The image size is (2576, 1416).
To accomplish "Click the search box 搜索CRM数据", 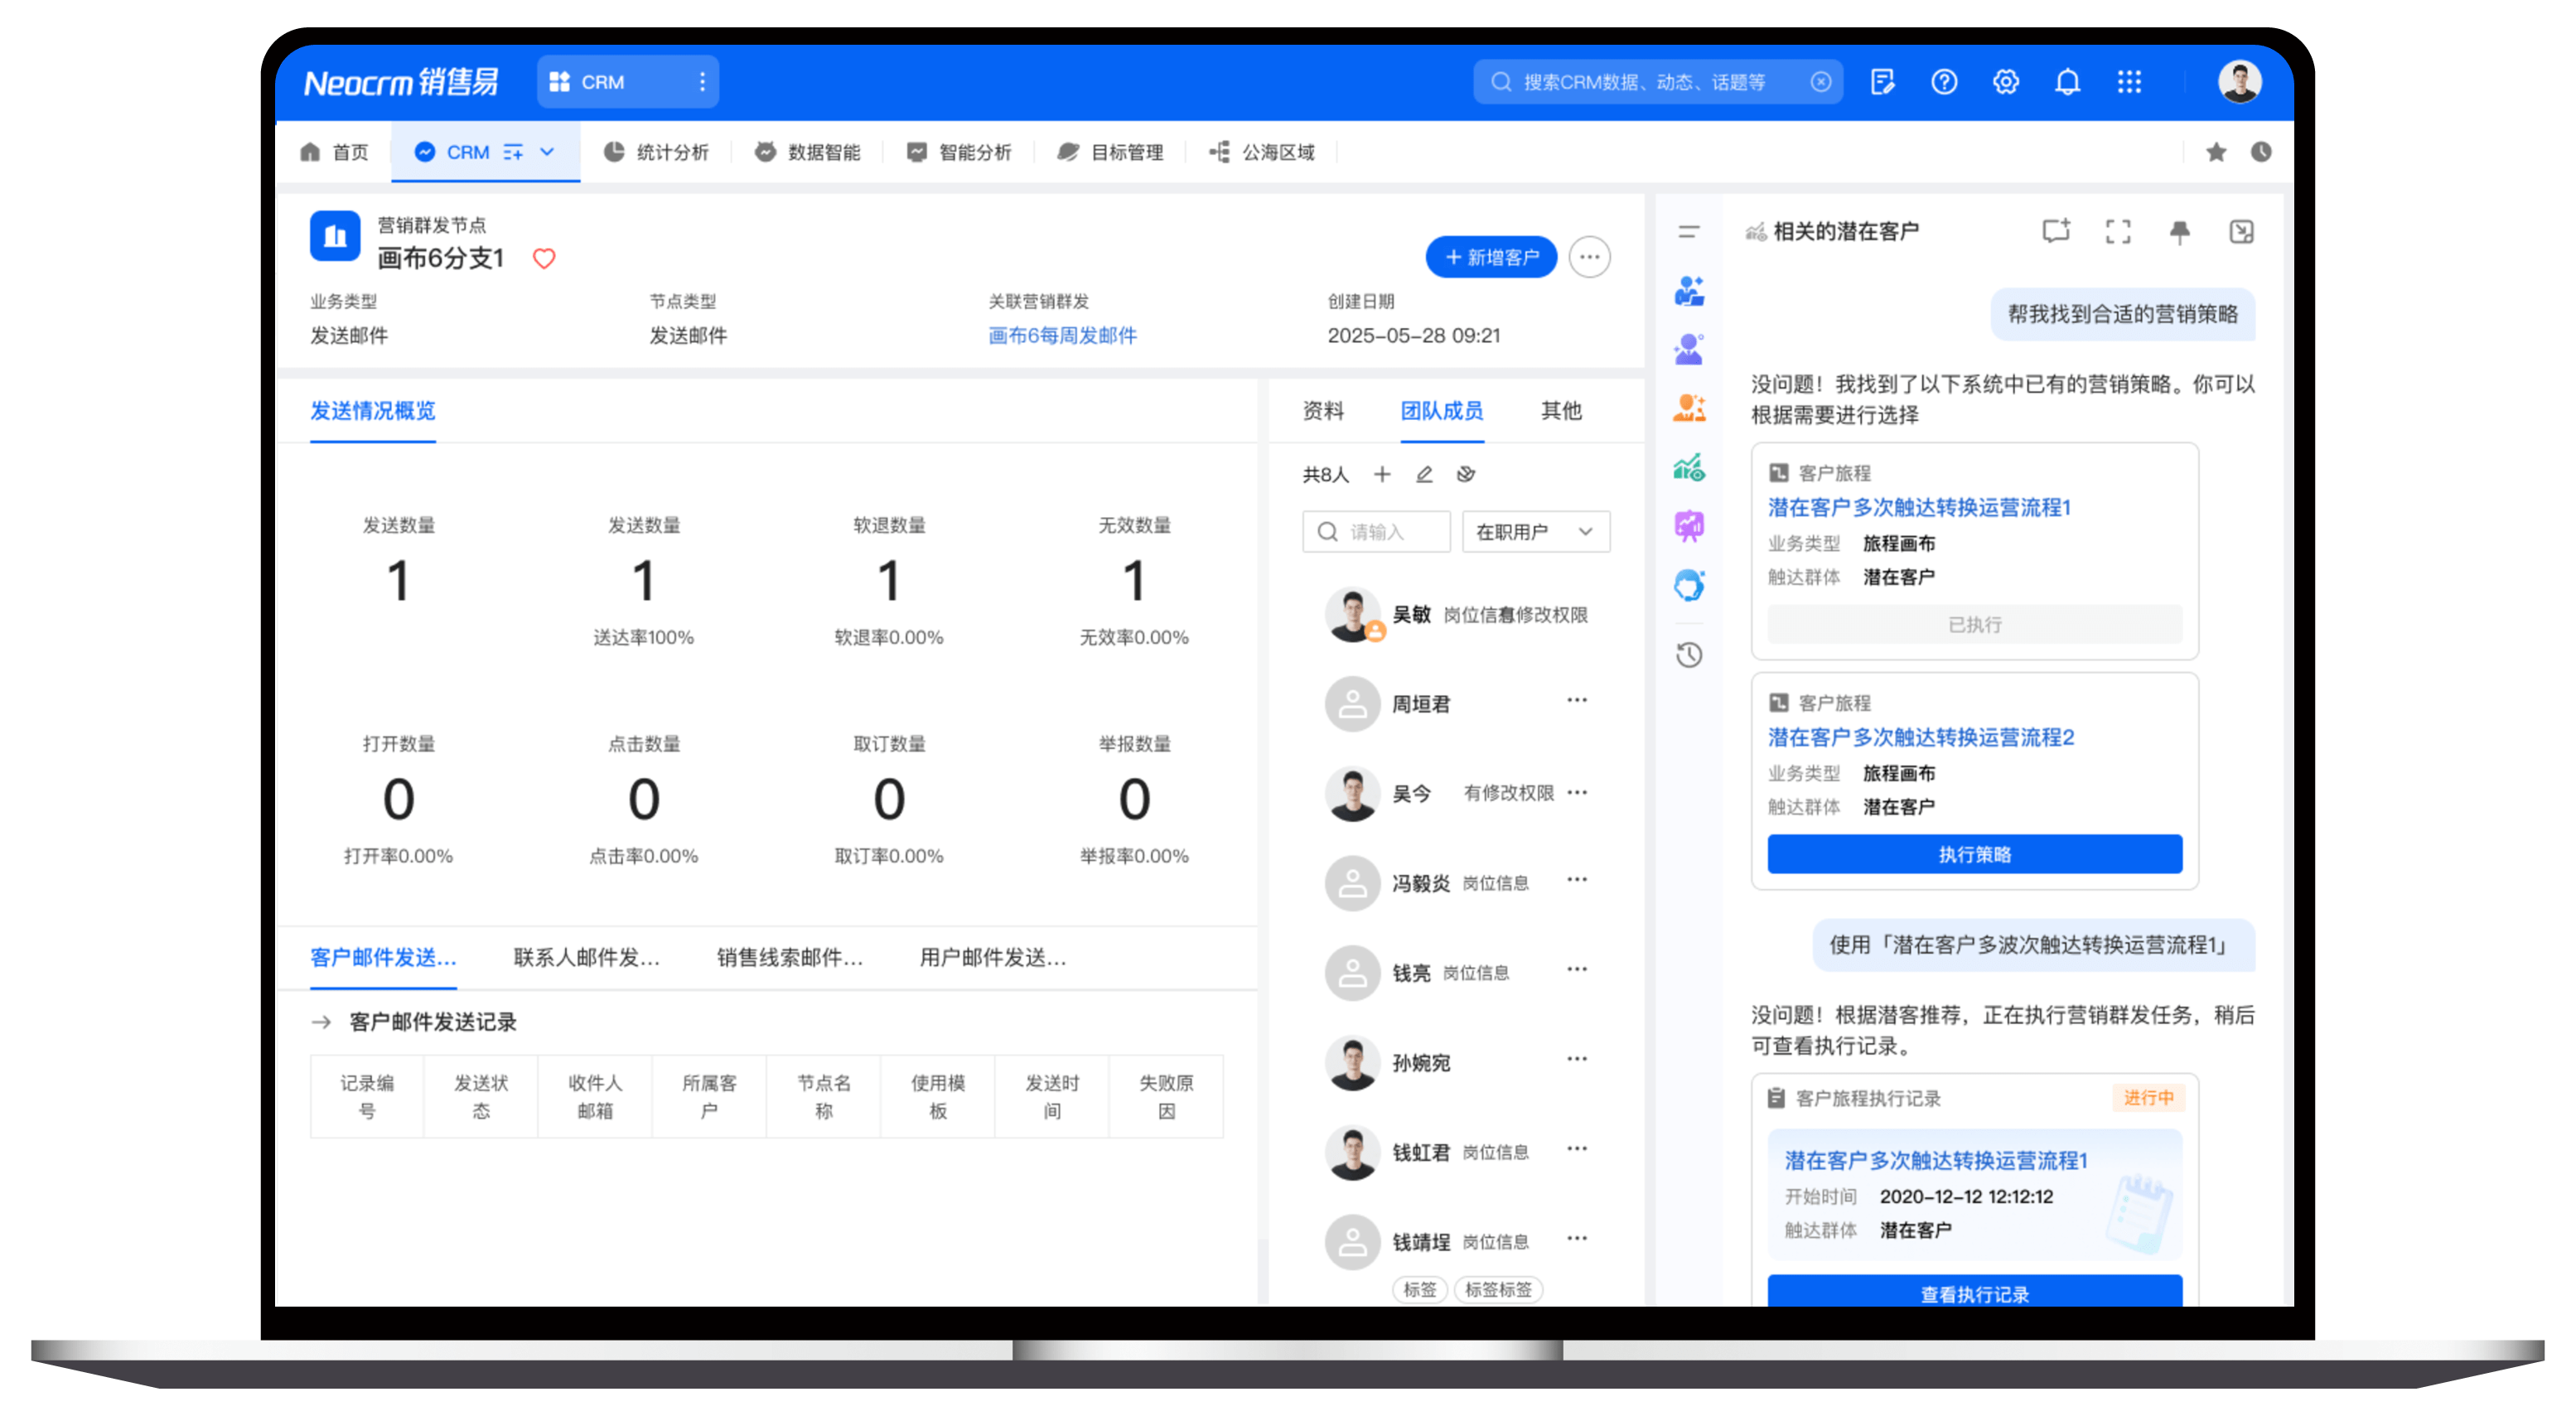I will pos(1658,82).
